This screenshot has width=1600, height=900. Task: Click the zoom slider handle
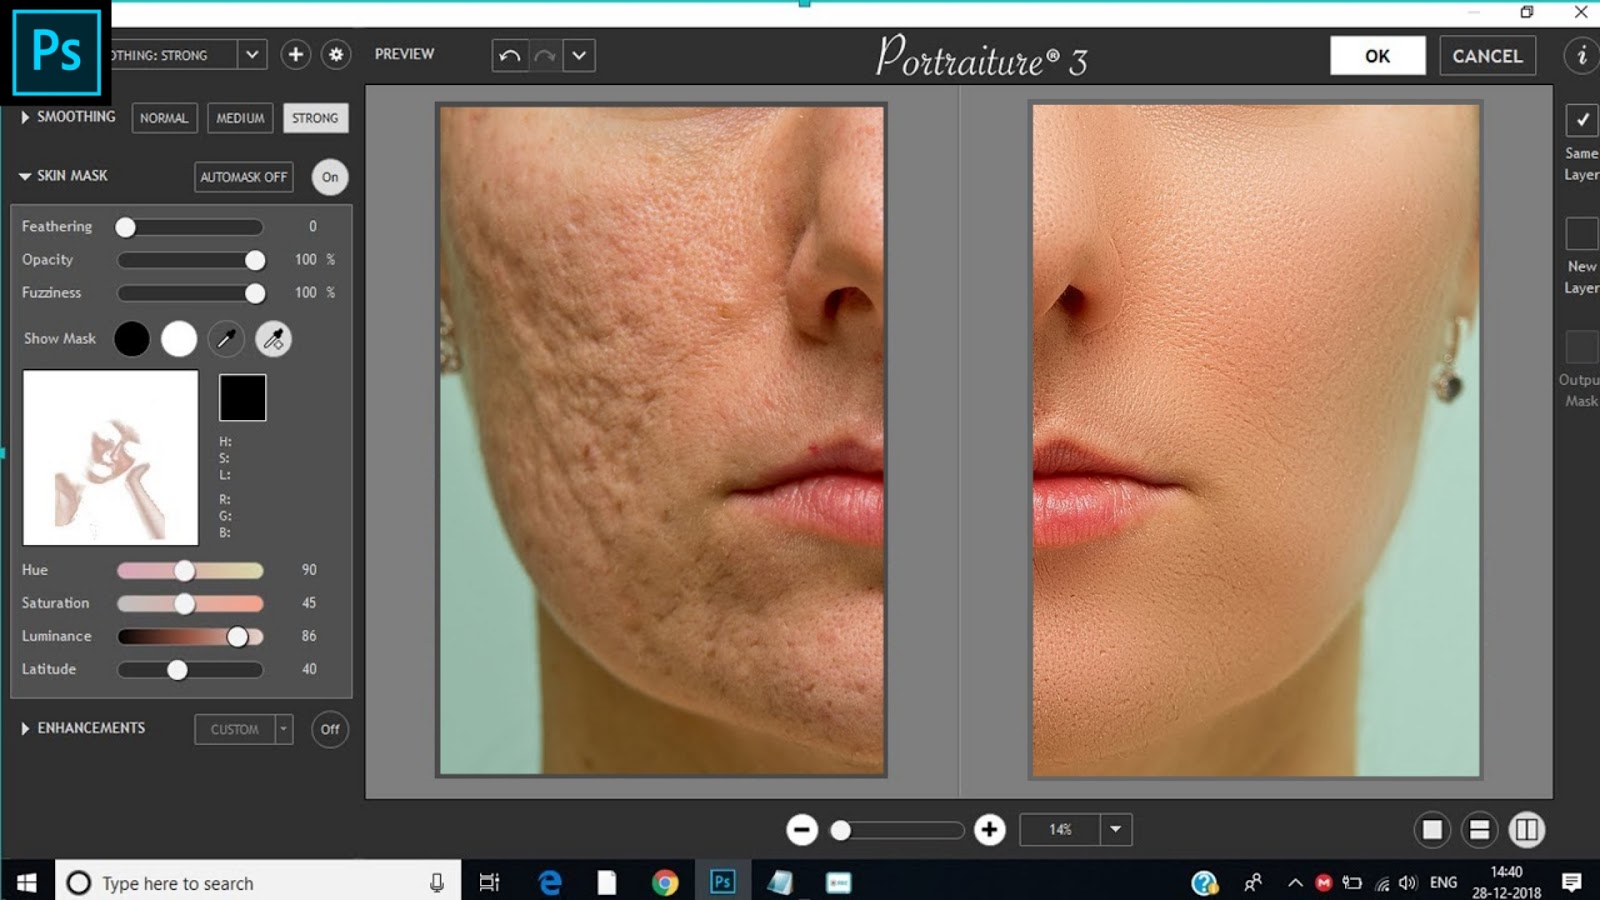pyautogui.click(x=841, y=831)
